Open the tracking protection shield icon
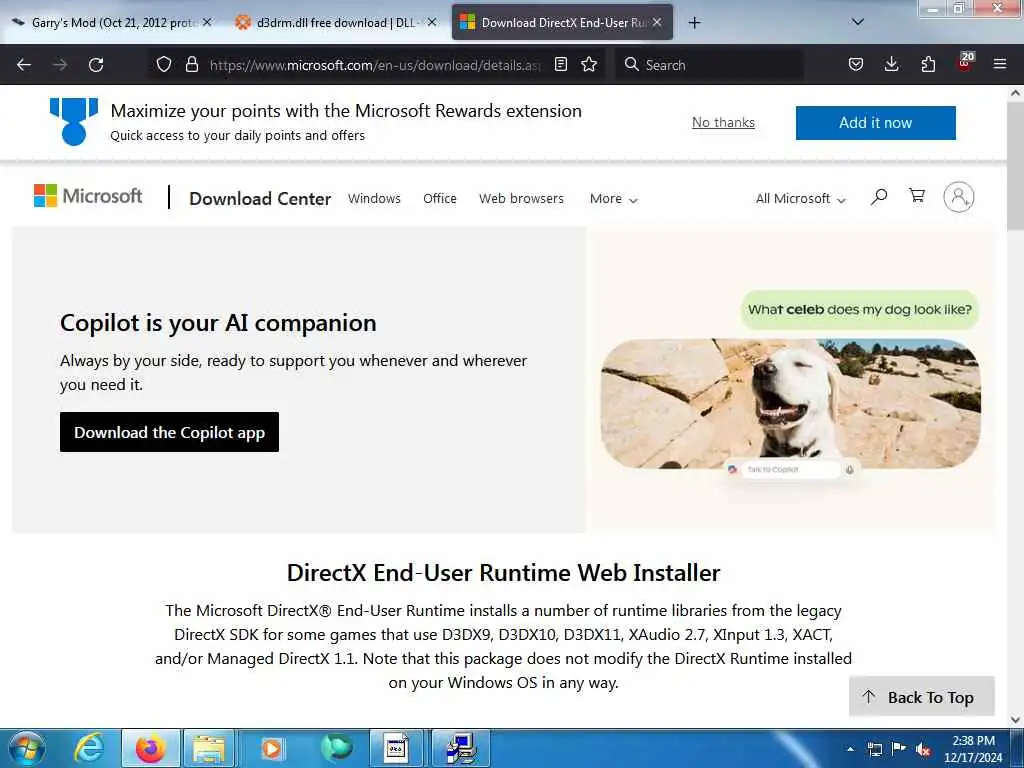The image size is (1024, 768). (x=164, y=64)
